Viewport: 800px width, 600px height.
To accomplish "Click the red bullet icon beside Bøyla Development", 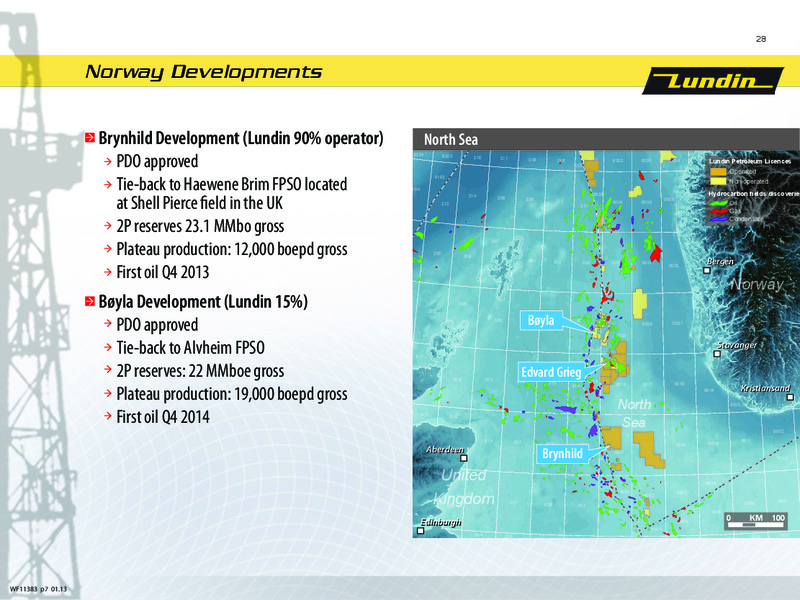I will 90,302.
